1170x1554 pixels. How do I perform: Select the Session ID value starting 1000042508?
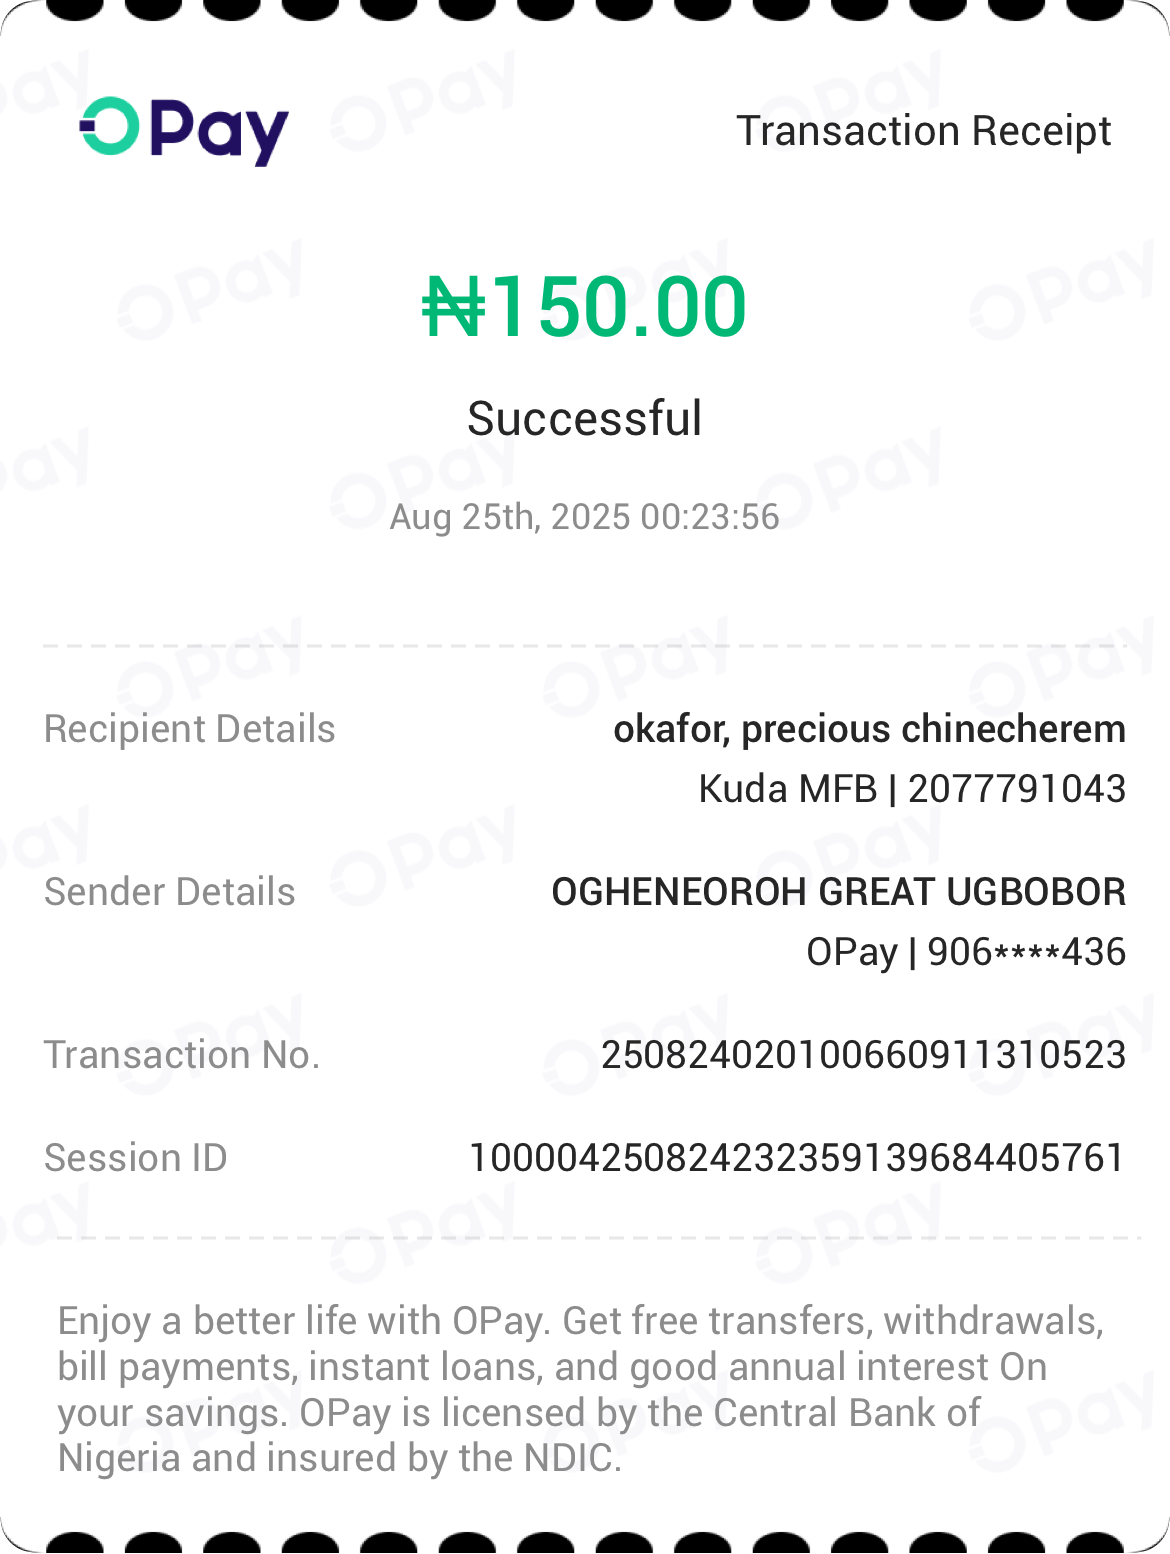click(x=797, y=1158)
